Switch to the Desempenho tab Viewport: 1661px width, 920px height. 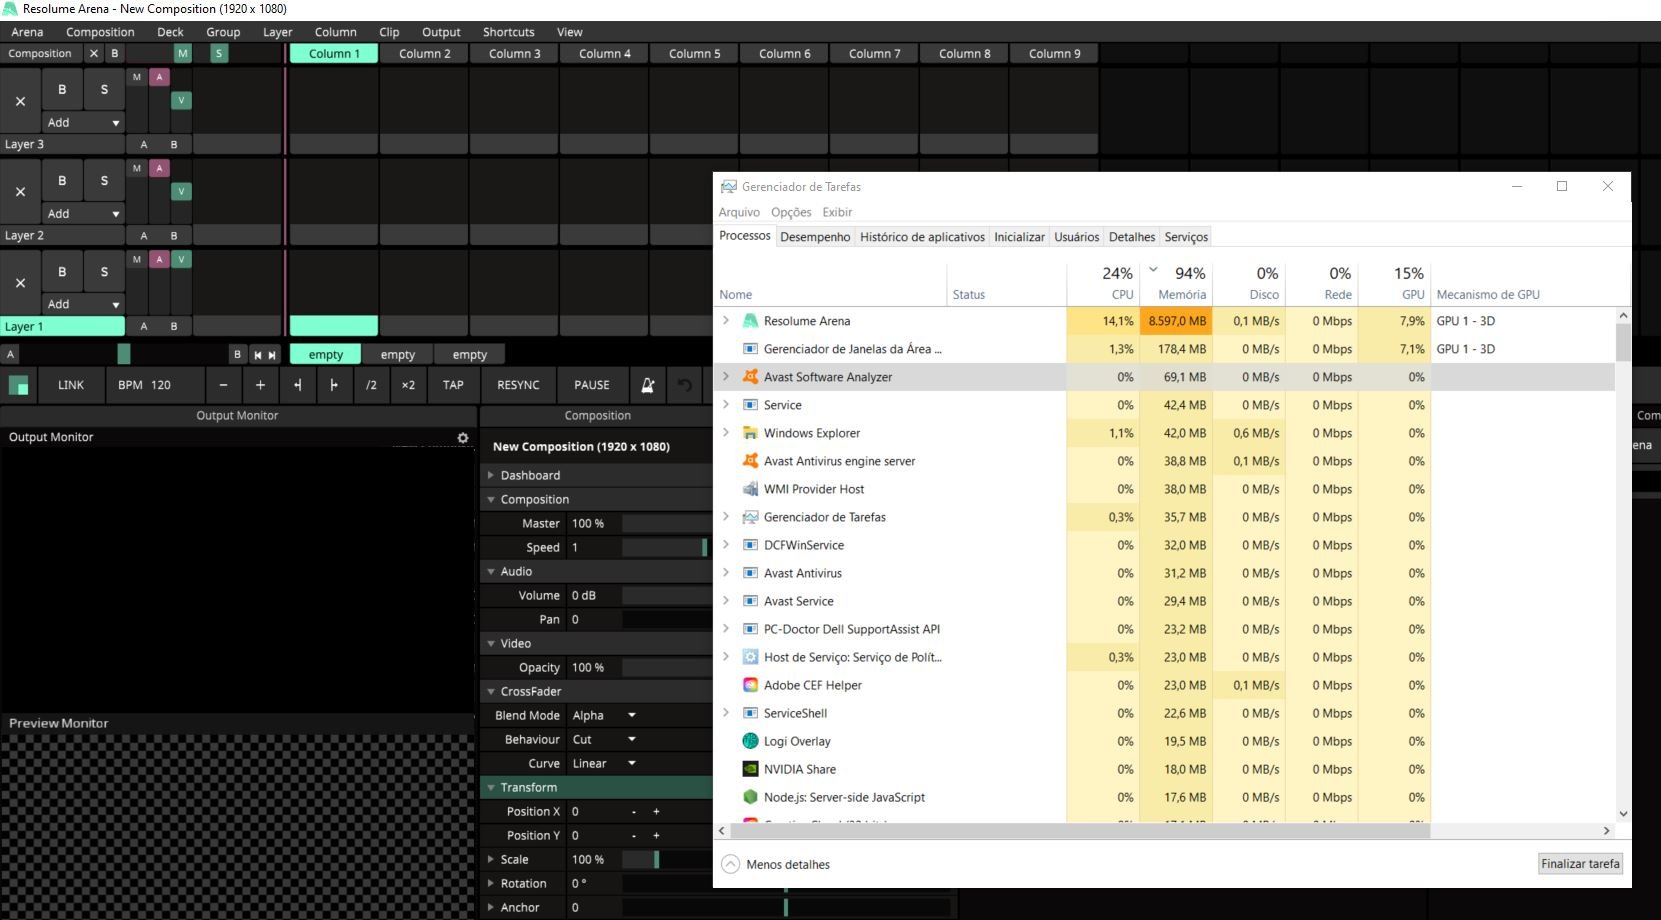pyautogui.click(x=815, y=237)
